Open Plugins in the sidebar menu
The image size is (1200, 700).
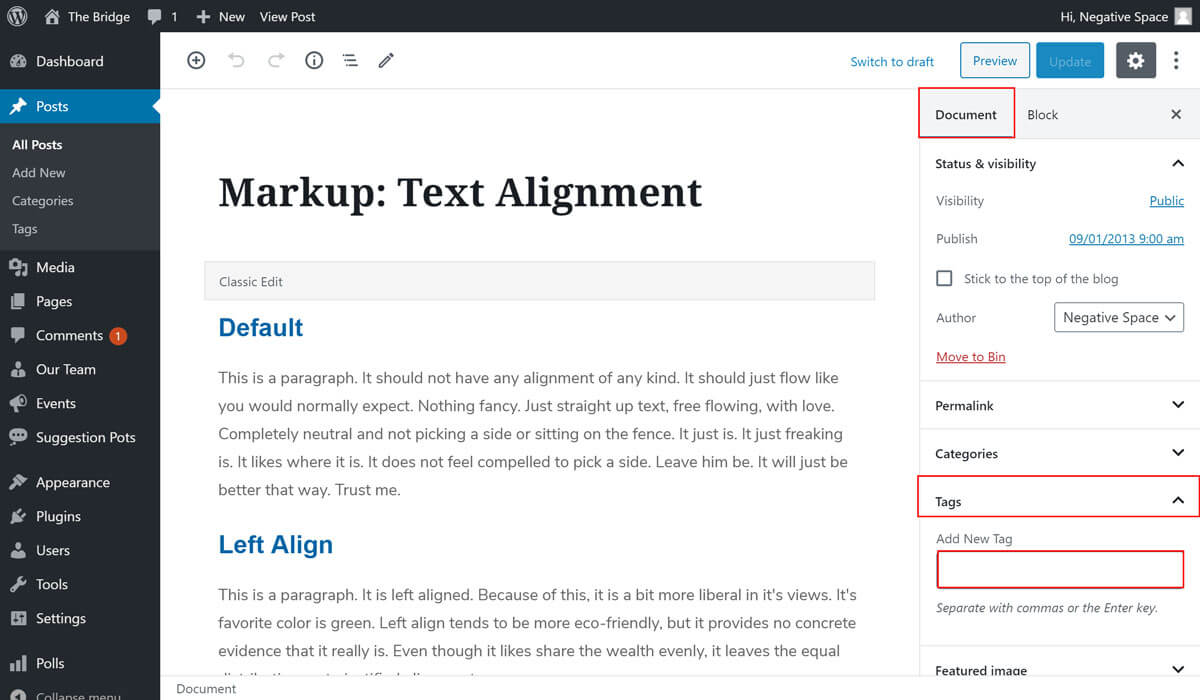[58, 517]
